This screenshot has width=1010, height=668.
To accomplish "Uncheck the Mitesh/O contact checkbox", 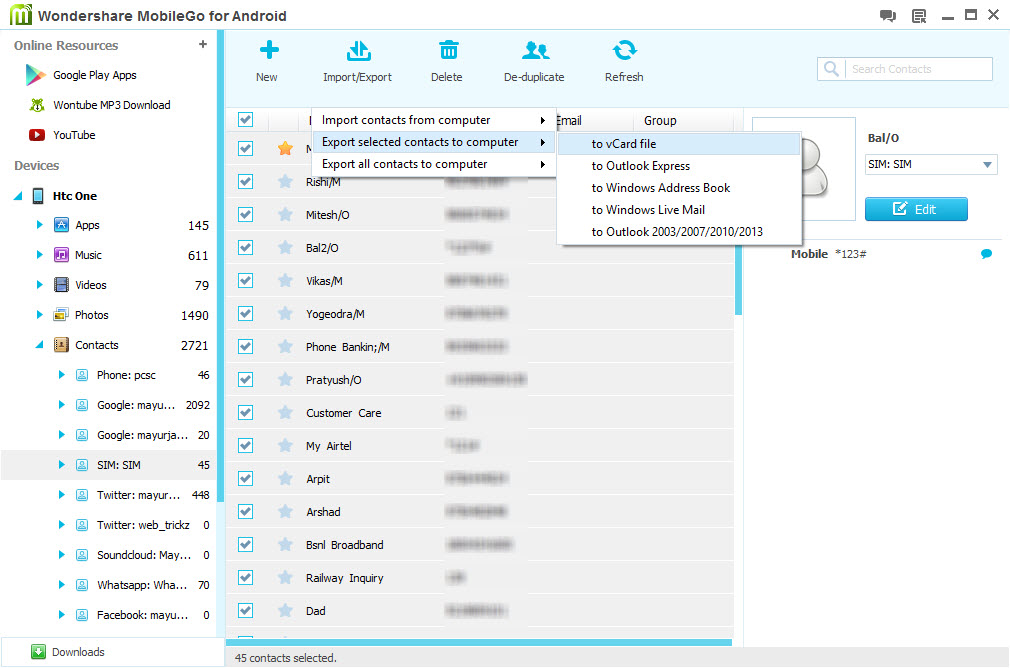I will point(245,215).
